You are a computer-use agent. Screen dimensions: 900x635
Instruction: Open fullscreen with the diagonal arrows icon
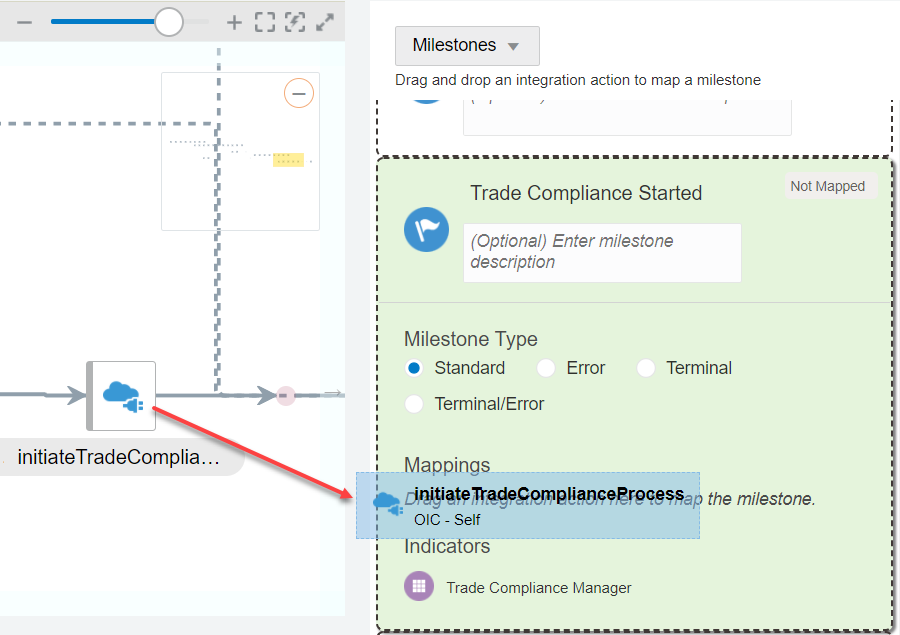pos(325,20)
